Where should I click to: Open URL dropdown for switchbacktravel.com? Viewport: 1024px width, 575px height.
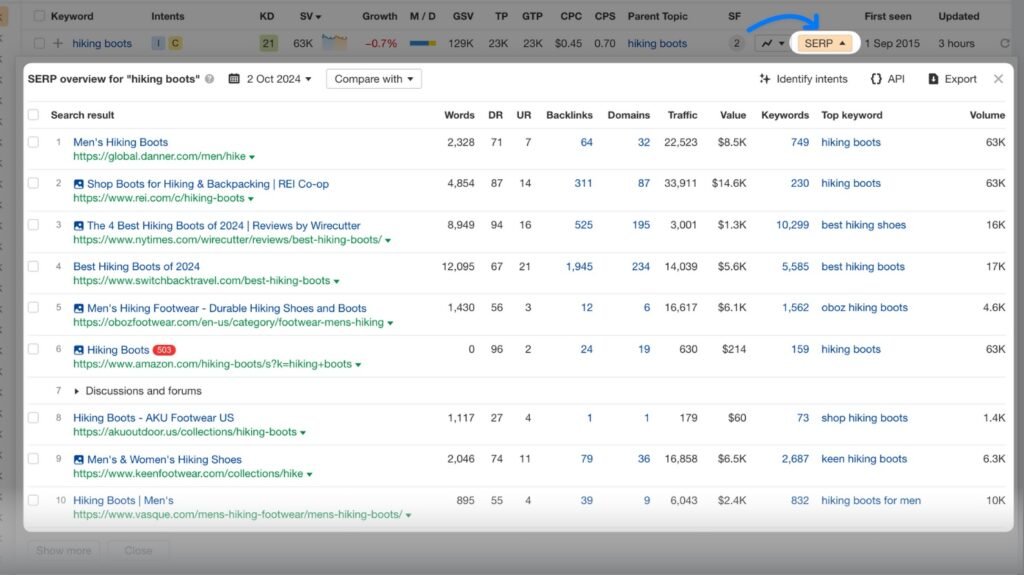[x=336, y=281]
